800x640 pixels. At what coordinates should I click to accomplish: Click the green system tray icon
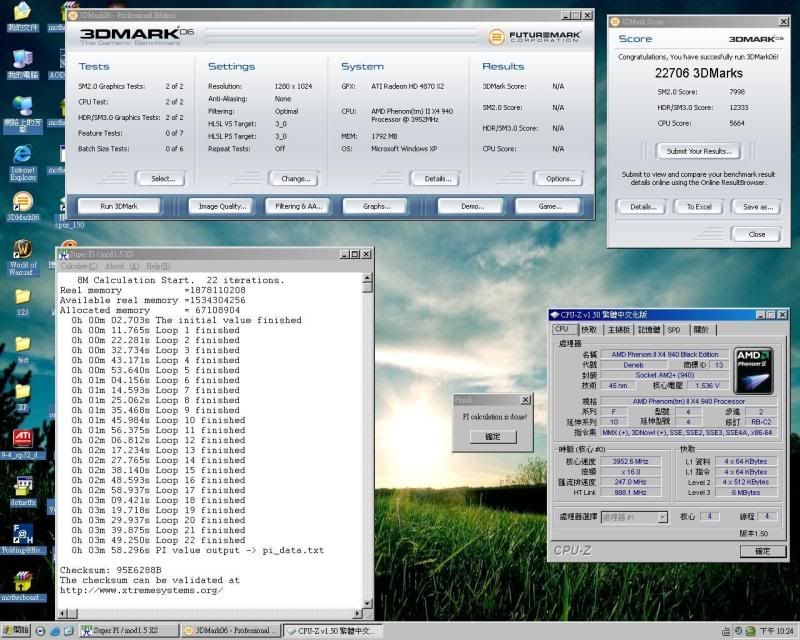pyautogui.click(x=751, y=631)
